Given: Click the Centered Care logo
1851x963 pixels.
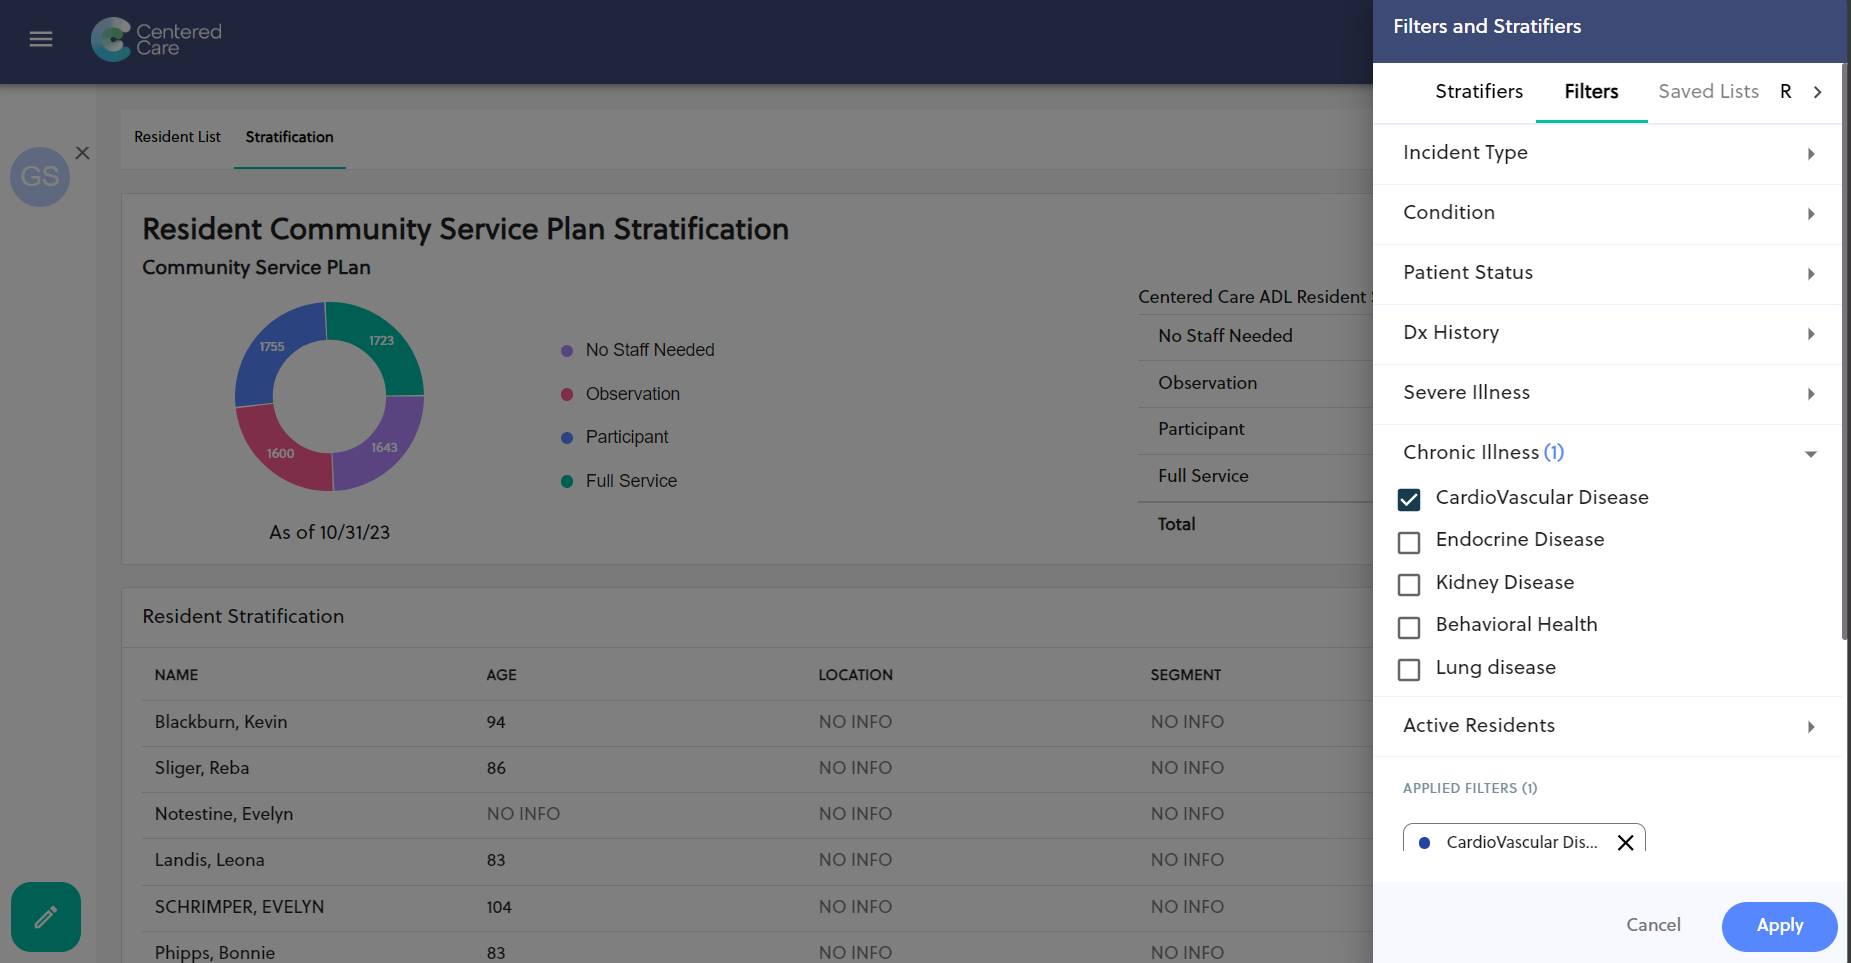Looking at the screenshot, I should [x=157, y=39].
